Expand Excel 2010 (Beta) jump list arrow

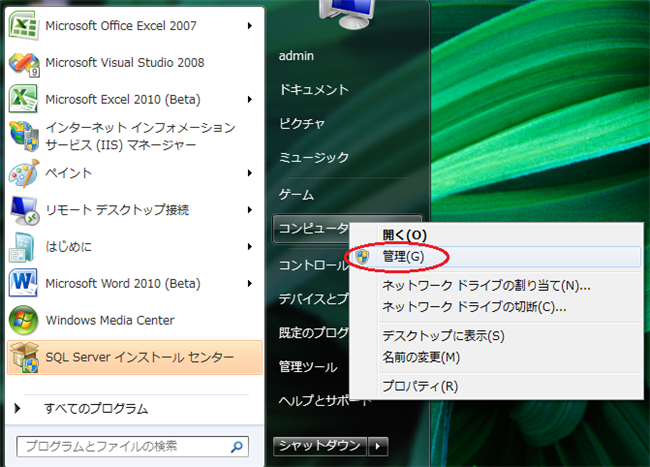coord(250,99)
